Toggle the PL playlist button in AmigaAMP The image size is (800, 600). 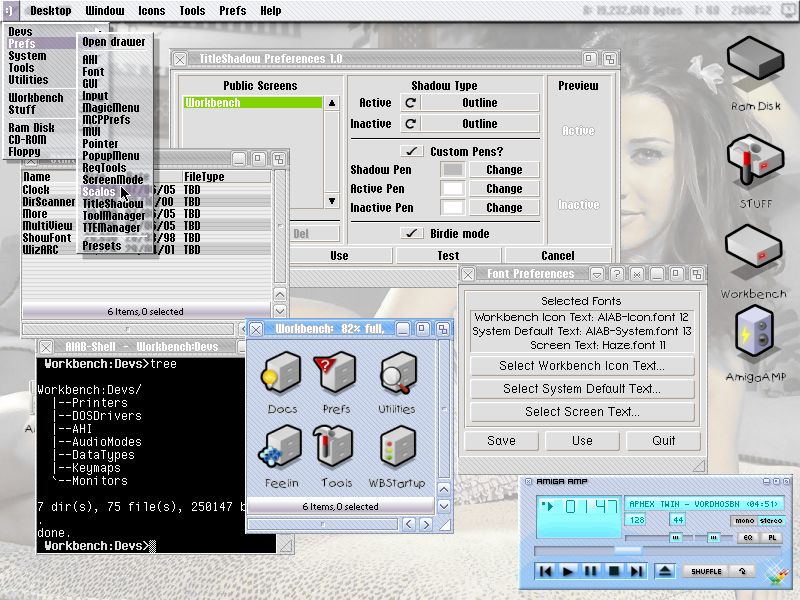(772, 538)
